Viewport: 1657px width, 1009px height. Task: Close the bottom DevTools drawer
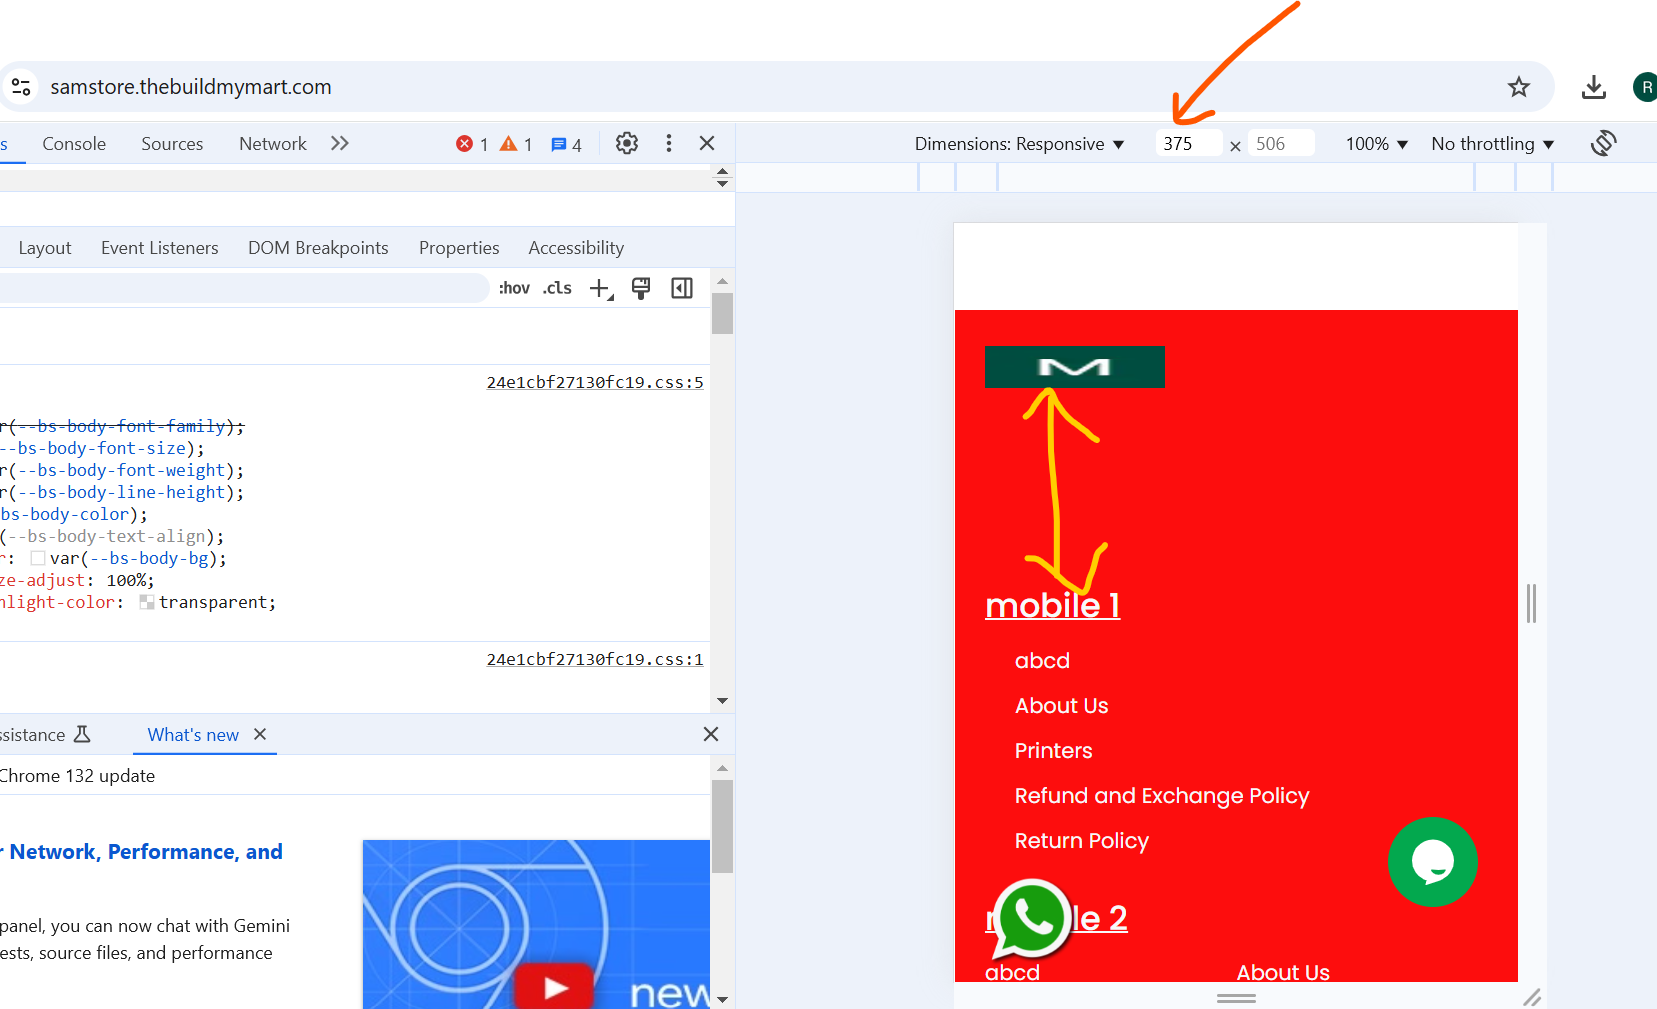click(x=711, y=734)
